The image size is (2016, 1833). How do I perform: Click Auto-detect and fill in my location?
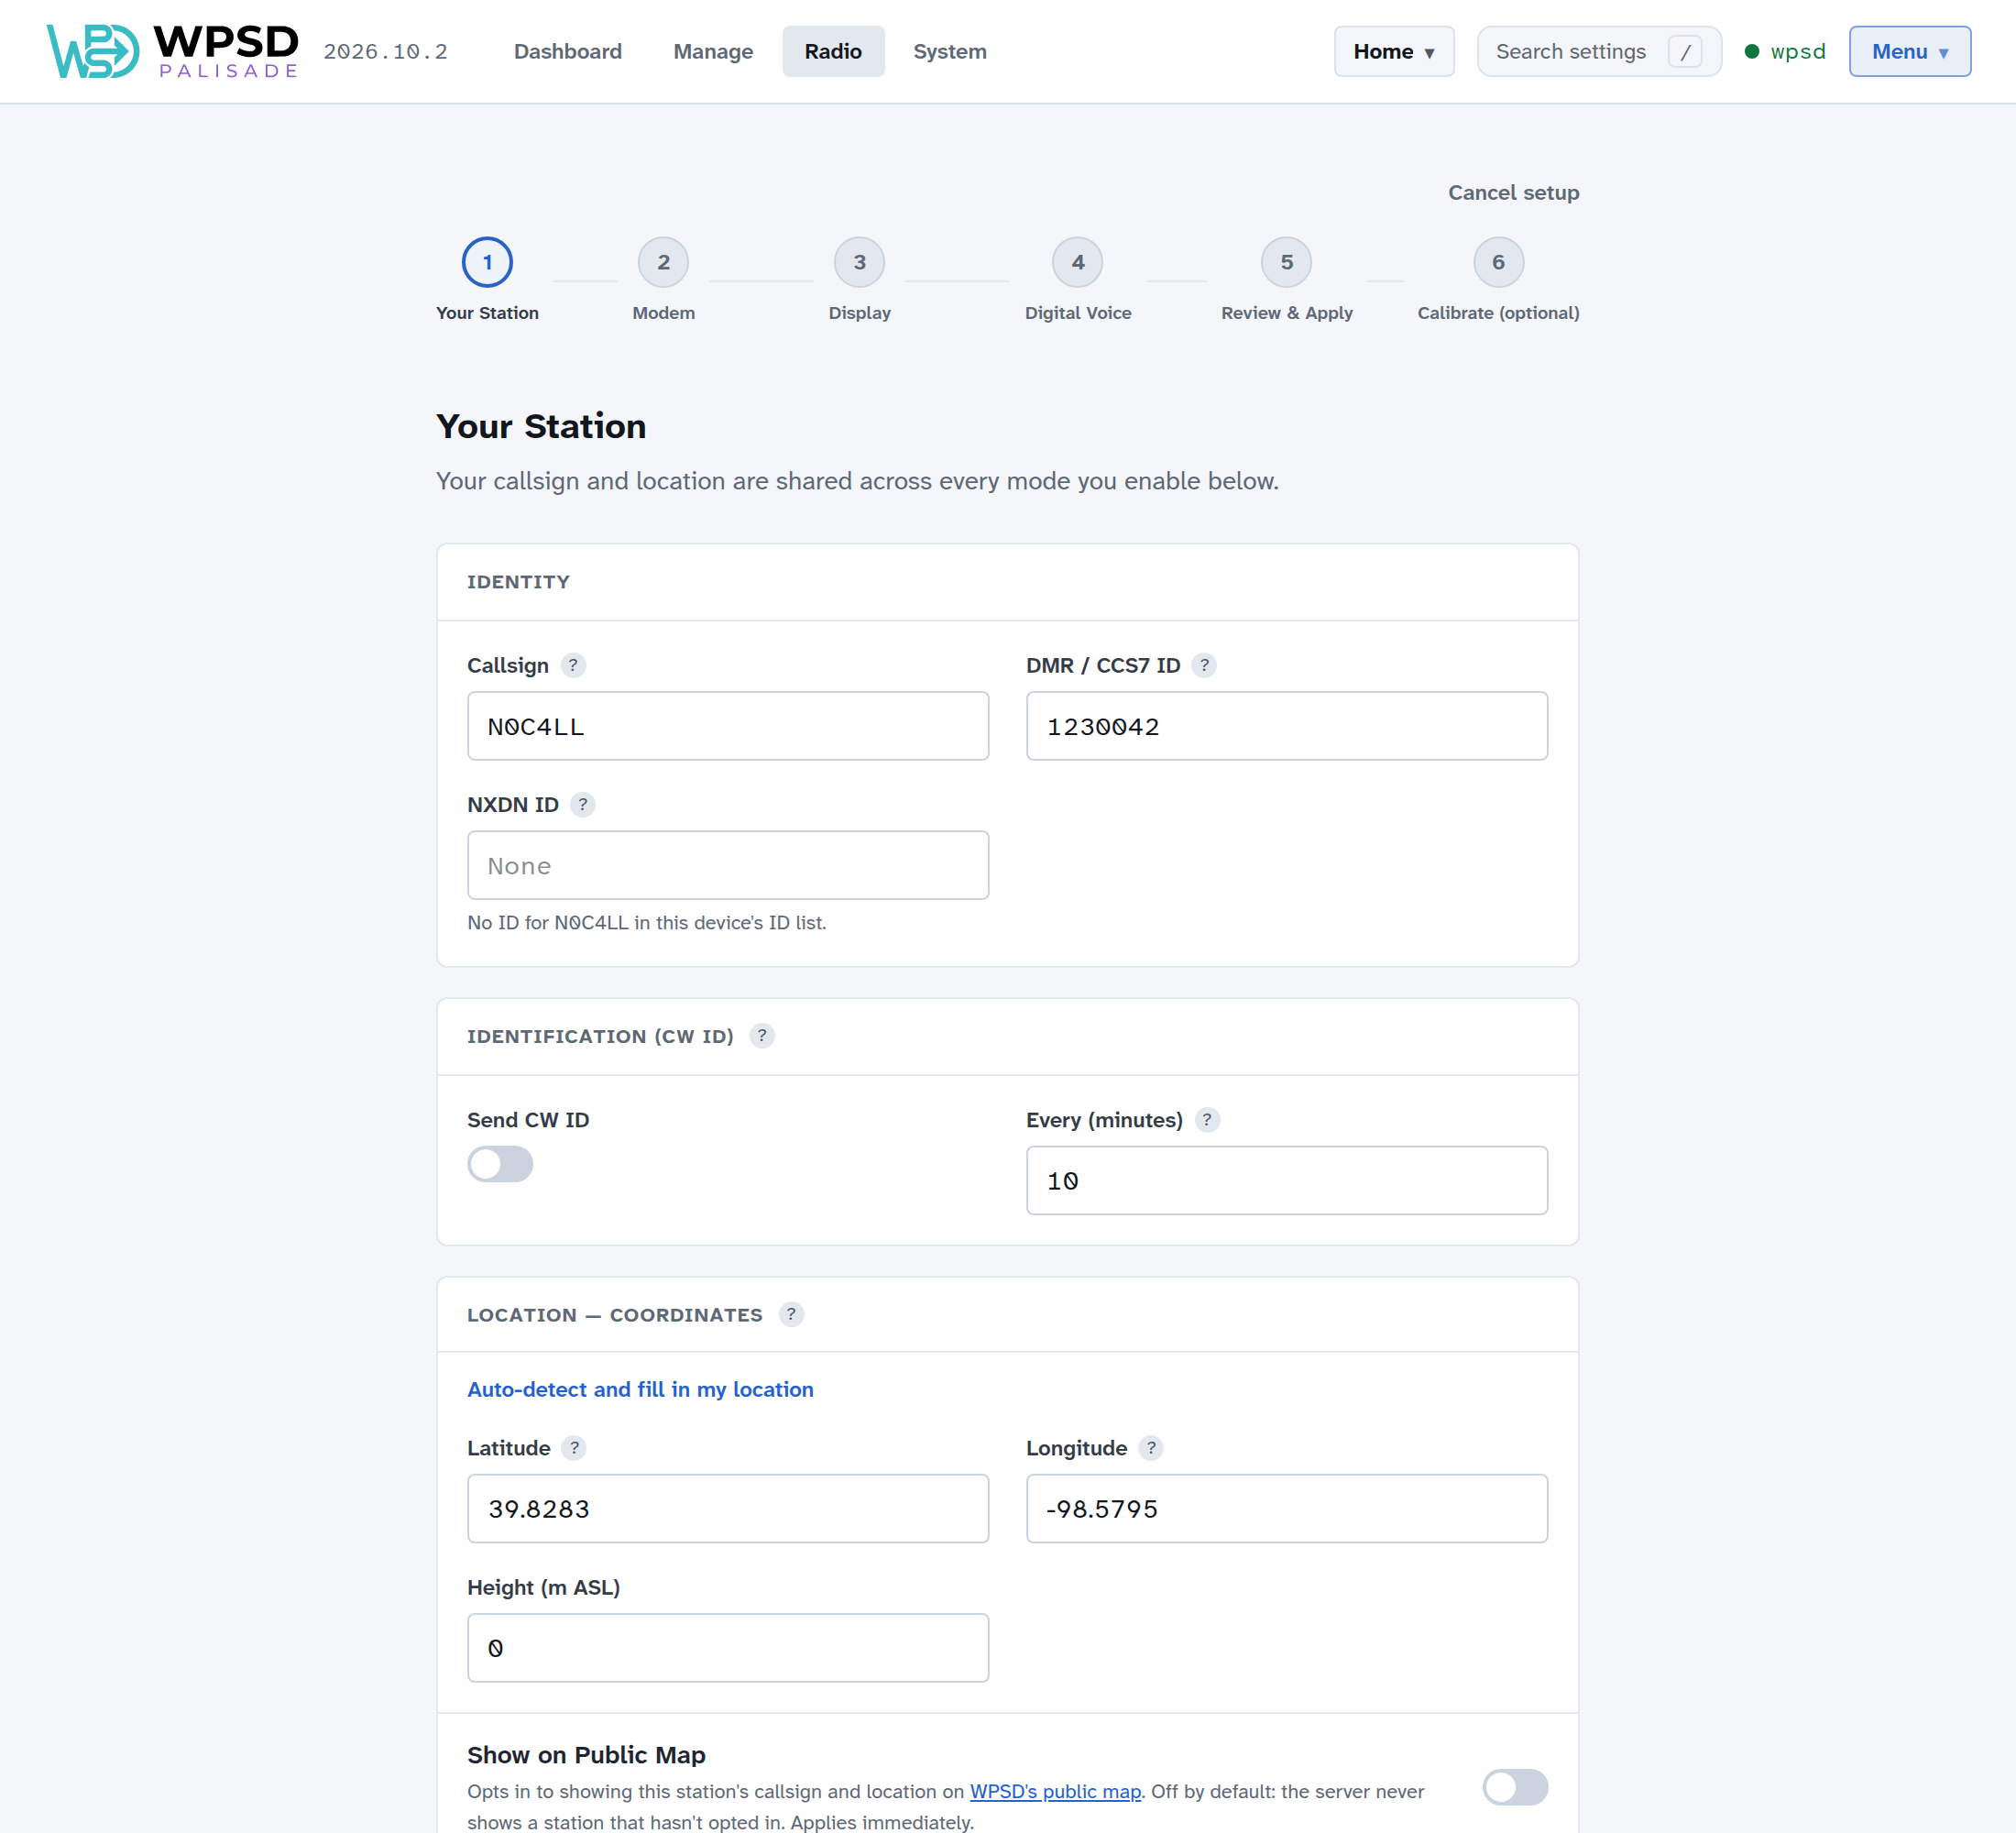[640, 1389]
